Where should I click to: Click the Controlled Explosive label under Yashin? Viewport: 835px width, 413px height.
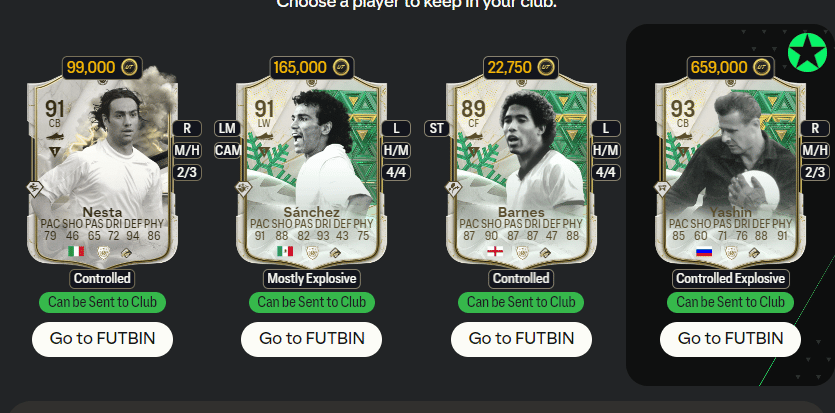[x=730, y=278]
